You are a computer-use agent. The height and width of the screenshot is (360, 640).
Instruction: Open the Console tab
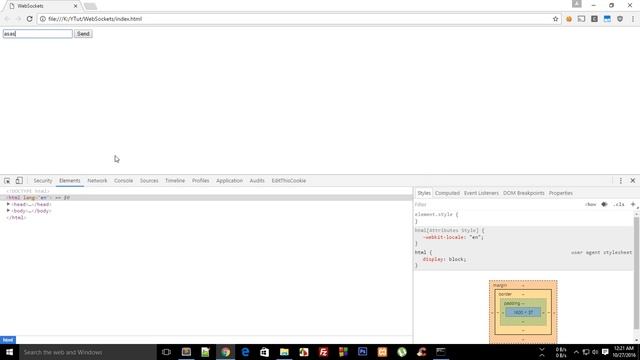pyautogui.click(x=123, y=180)
